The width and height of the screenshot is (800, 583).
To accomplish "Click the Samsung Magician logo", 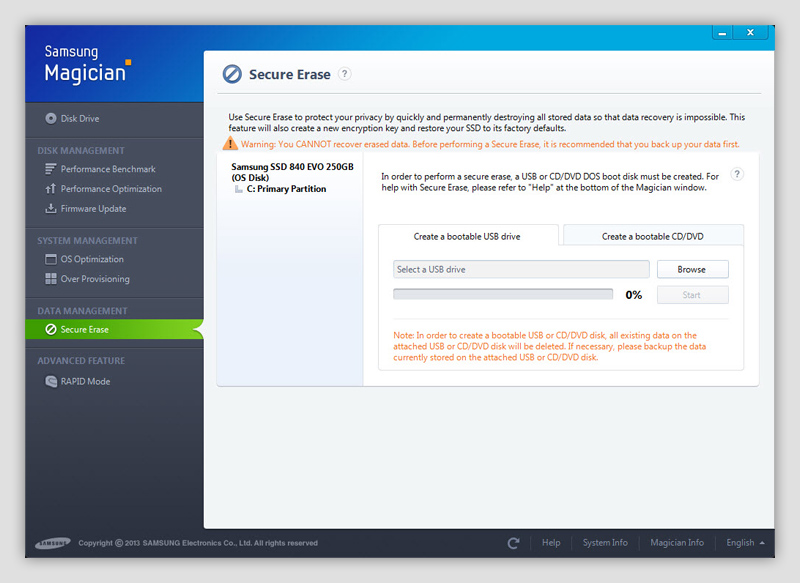I will tap(87, 64).
